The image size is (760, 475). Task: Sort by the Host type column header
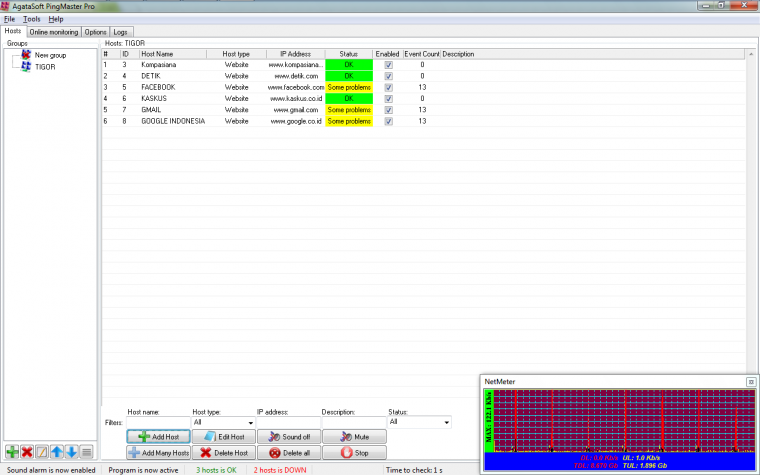[236, 54]
